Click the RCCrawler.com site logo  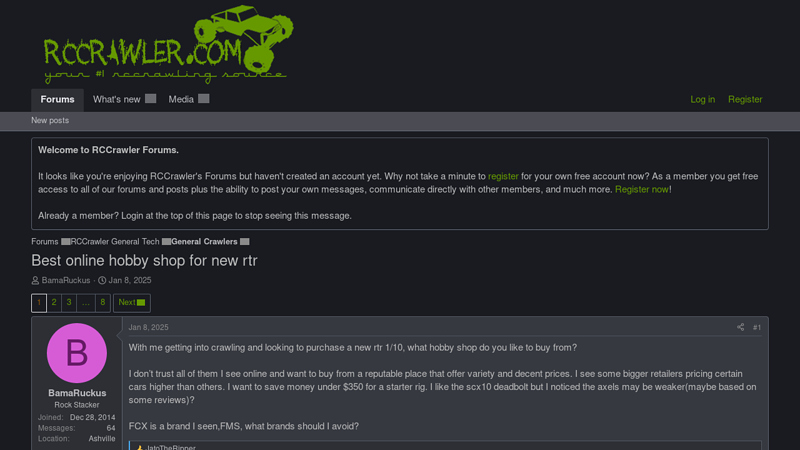click(x=167, y=46)
